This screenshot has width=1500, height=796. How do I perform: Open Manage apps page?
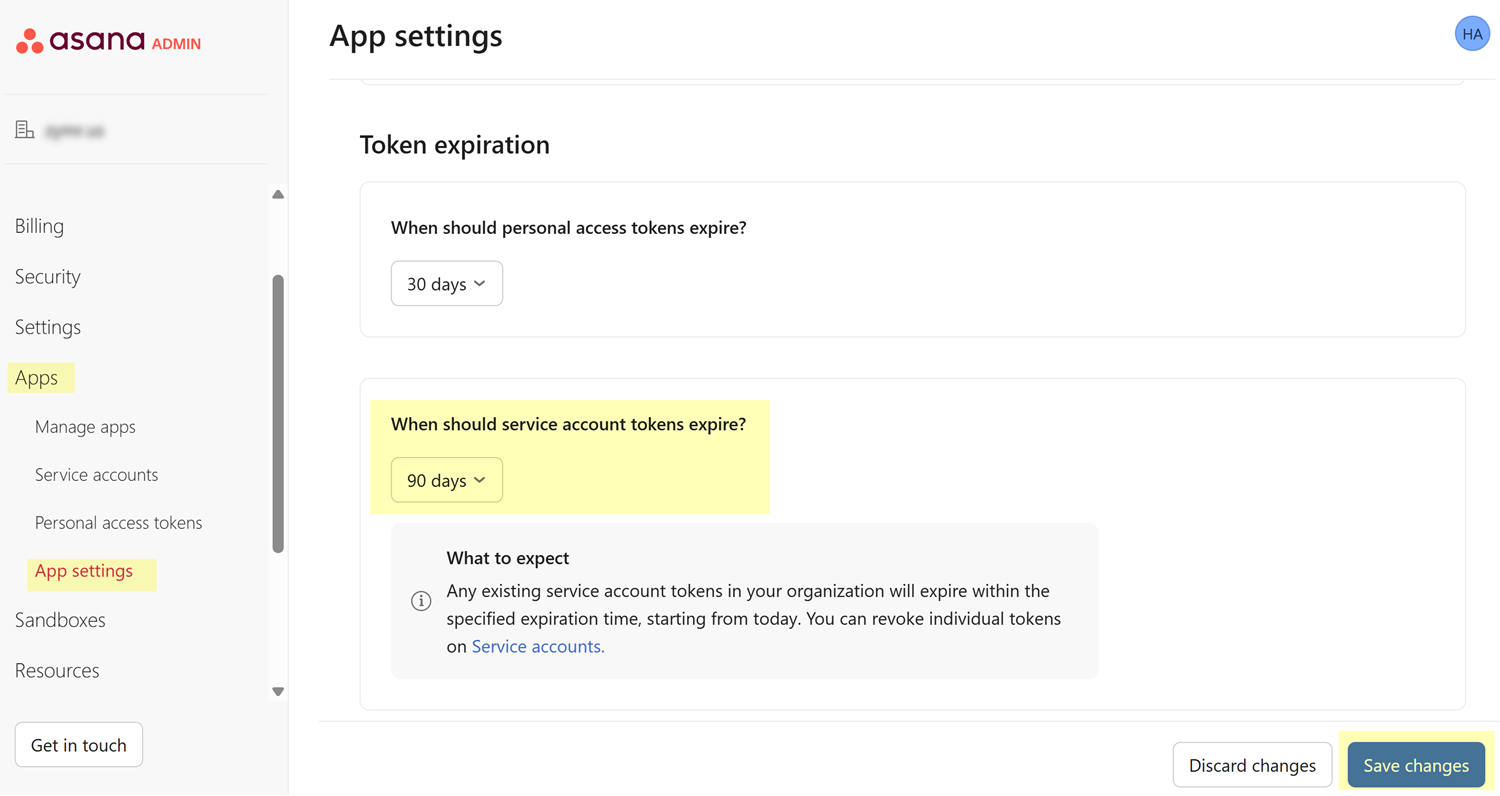coord(85,427)
